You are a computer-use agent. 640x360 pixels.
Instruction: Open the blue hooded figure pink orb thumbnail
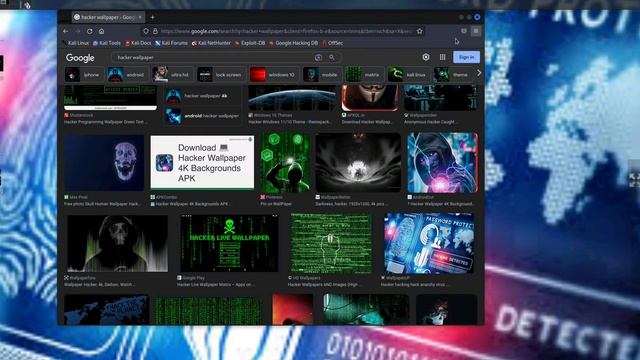[442, 162]
